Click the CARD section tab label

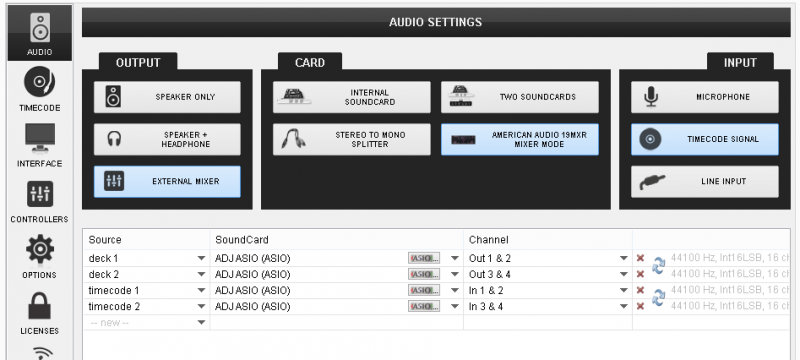coord(310,62)
